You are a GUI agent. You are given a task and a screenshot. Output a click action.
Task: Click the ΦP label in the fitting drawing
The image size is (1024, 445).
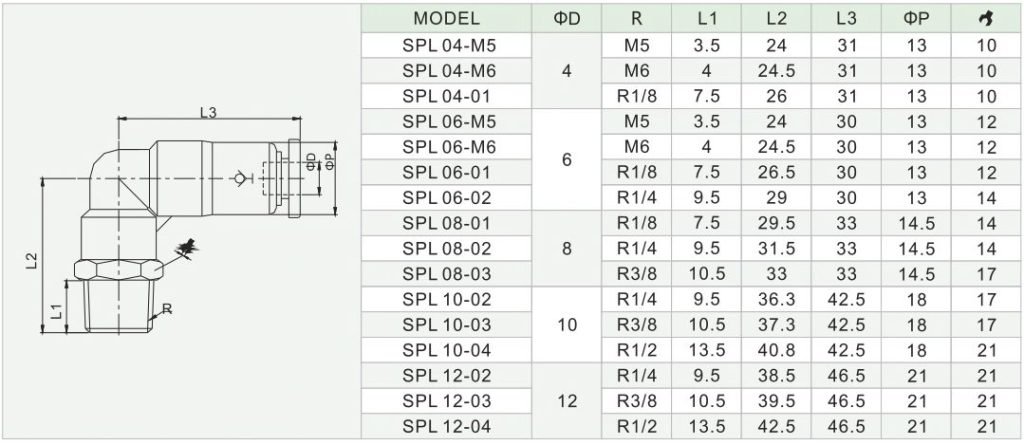click(330, 161)
